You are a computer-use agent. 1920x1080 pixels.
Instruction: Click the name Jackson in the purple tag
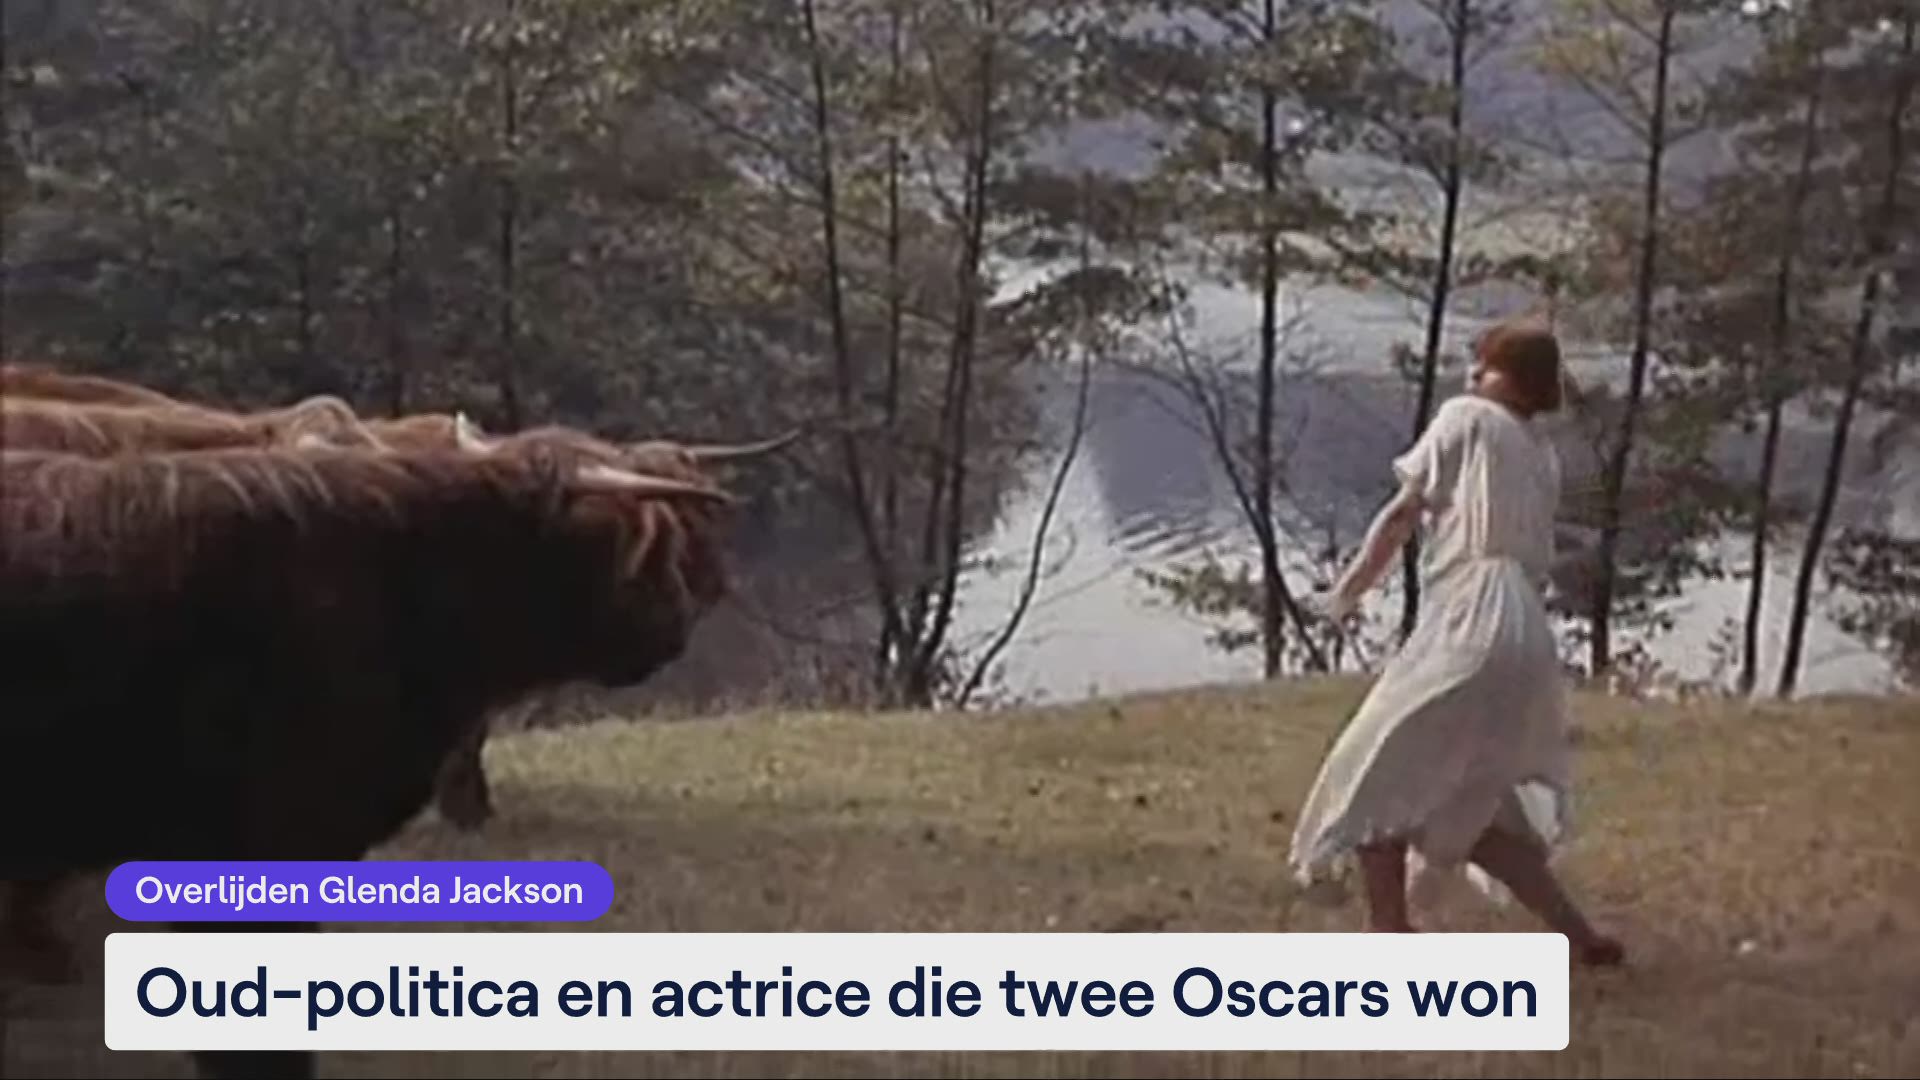point(516,890)
